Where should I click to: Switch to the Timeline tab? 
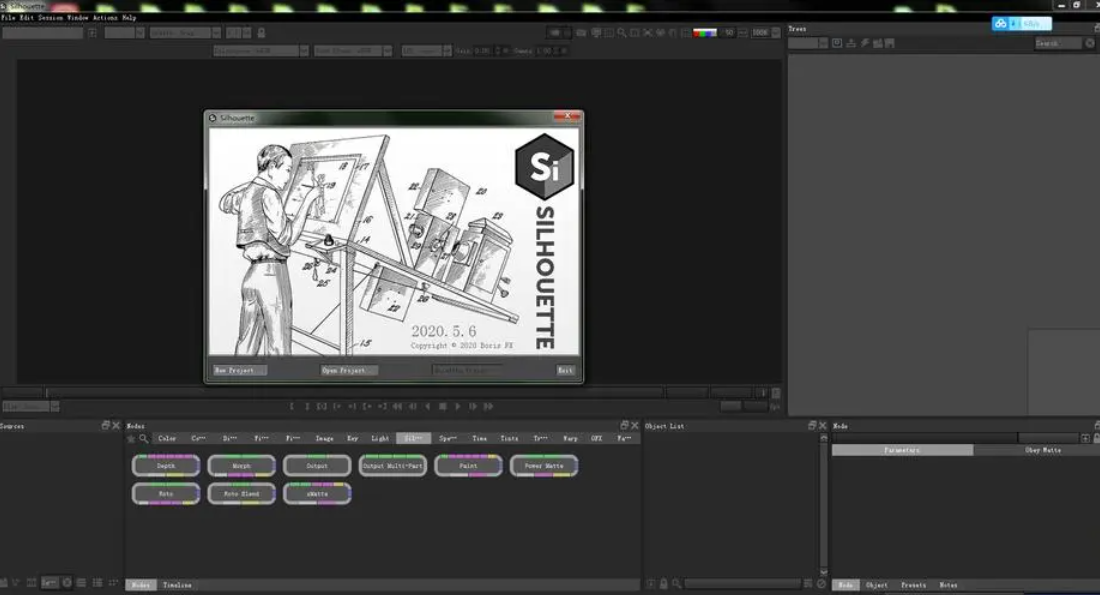[177, 584]
